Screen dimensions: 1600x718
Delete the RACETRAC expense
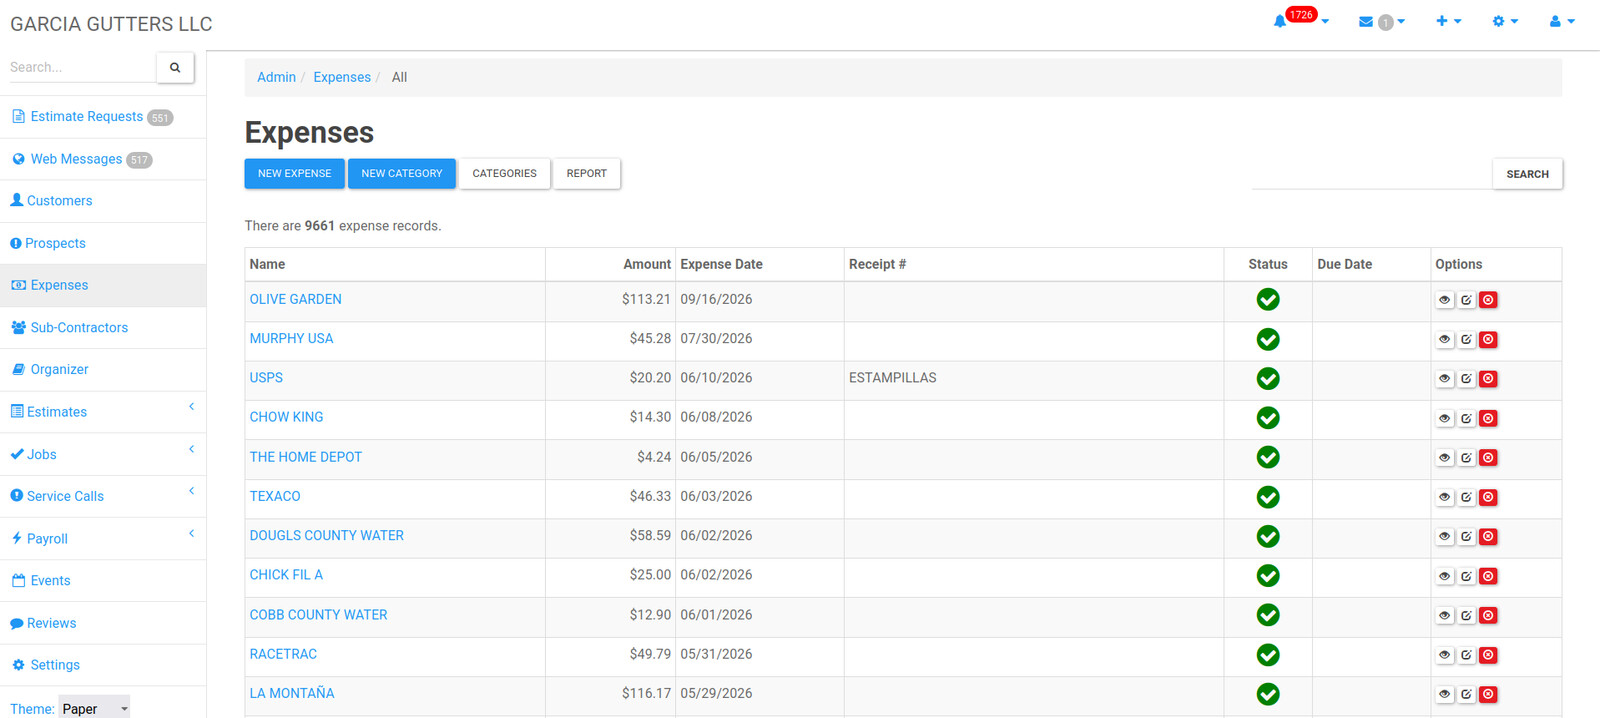pos(1488,655)
